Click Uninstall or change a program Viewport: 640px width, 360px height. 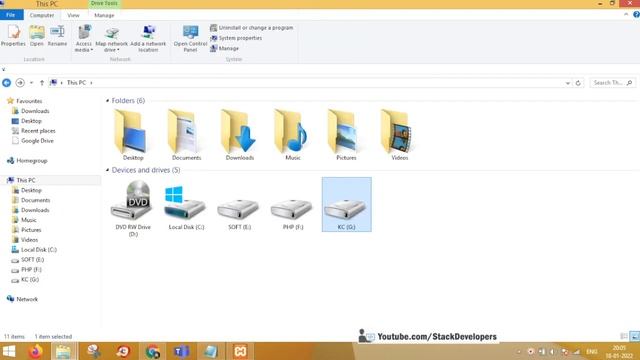(x=251, y=28)
